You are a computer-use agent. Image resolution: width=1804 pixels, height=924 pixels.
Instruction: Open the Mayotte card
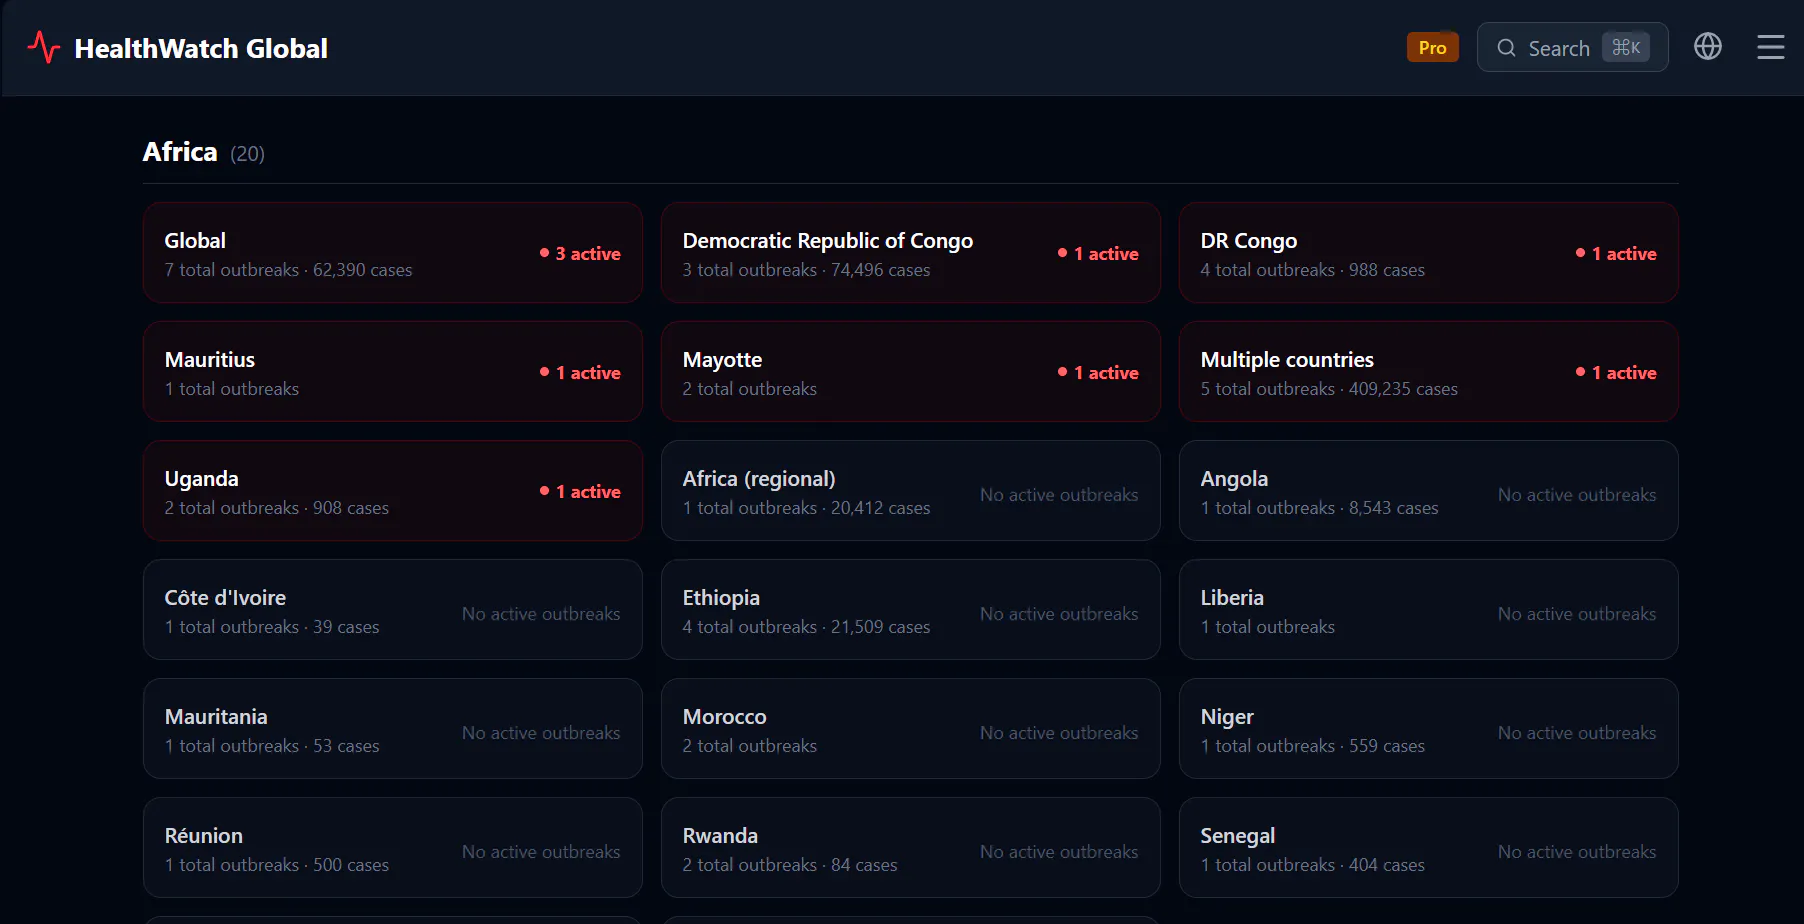point(911,371)
